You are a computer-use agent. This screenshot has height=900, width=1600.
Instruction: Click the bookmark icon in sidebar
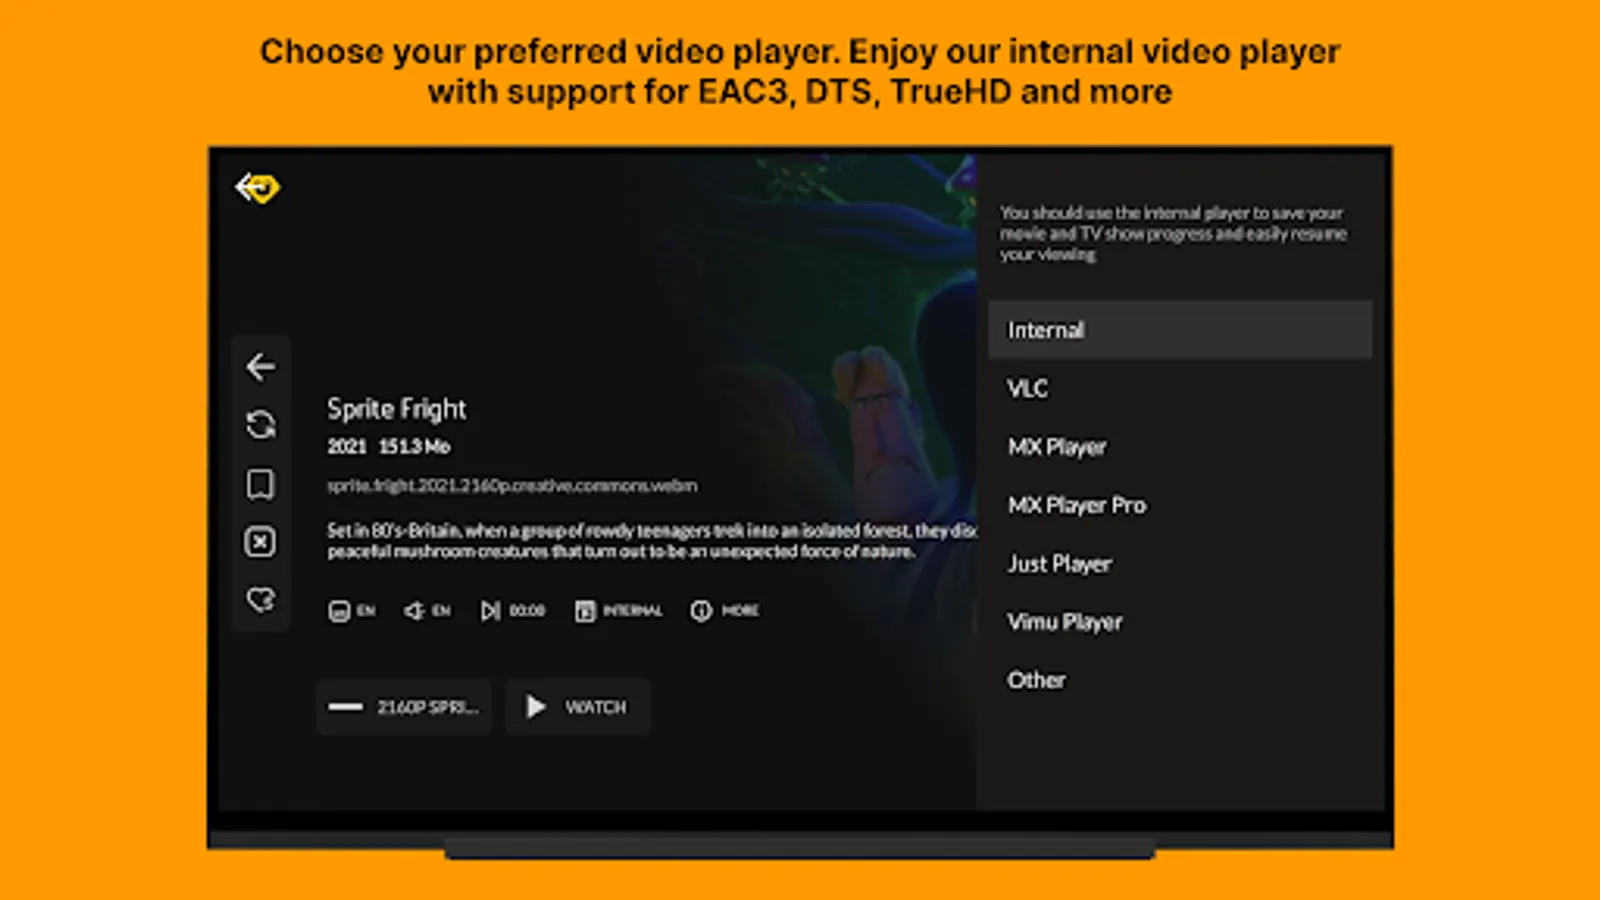coord(260,484)
